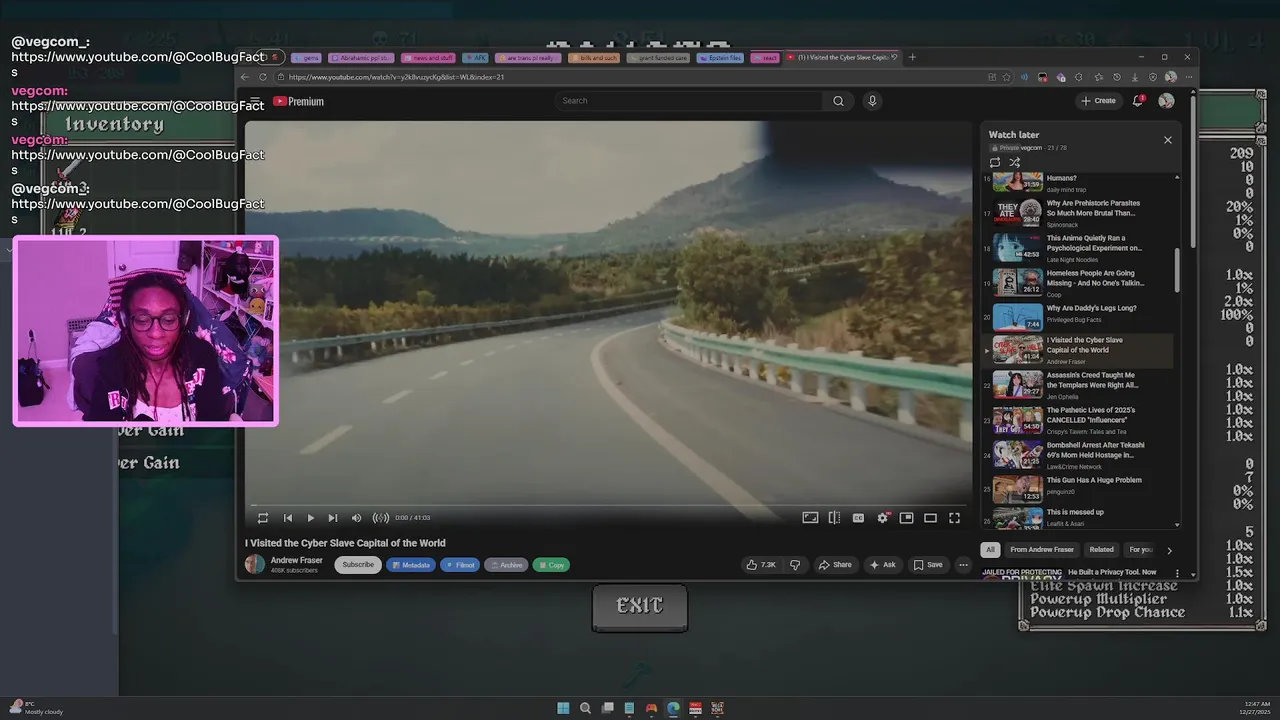Open player settings gear
This screenshot has height=720, width=1280.
[x=883, y=518]
